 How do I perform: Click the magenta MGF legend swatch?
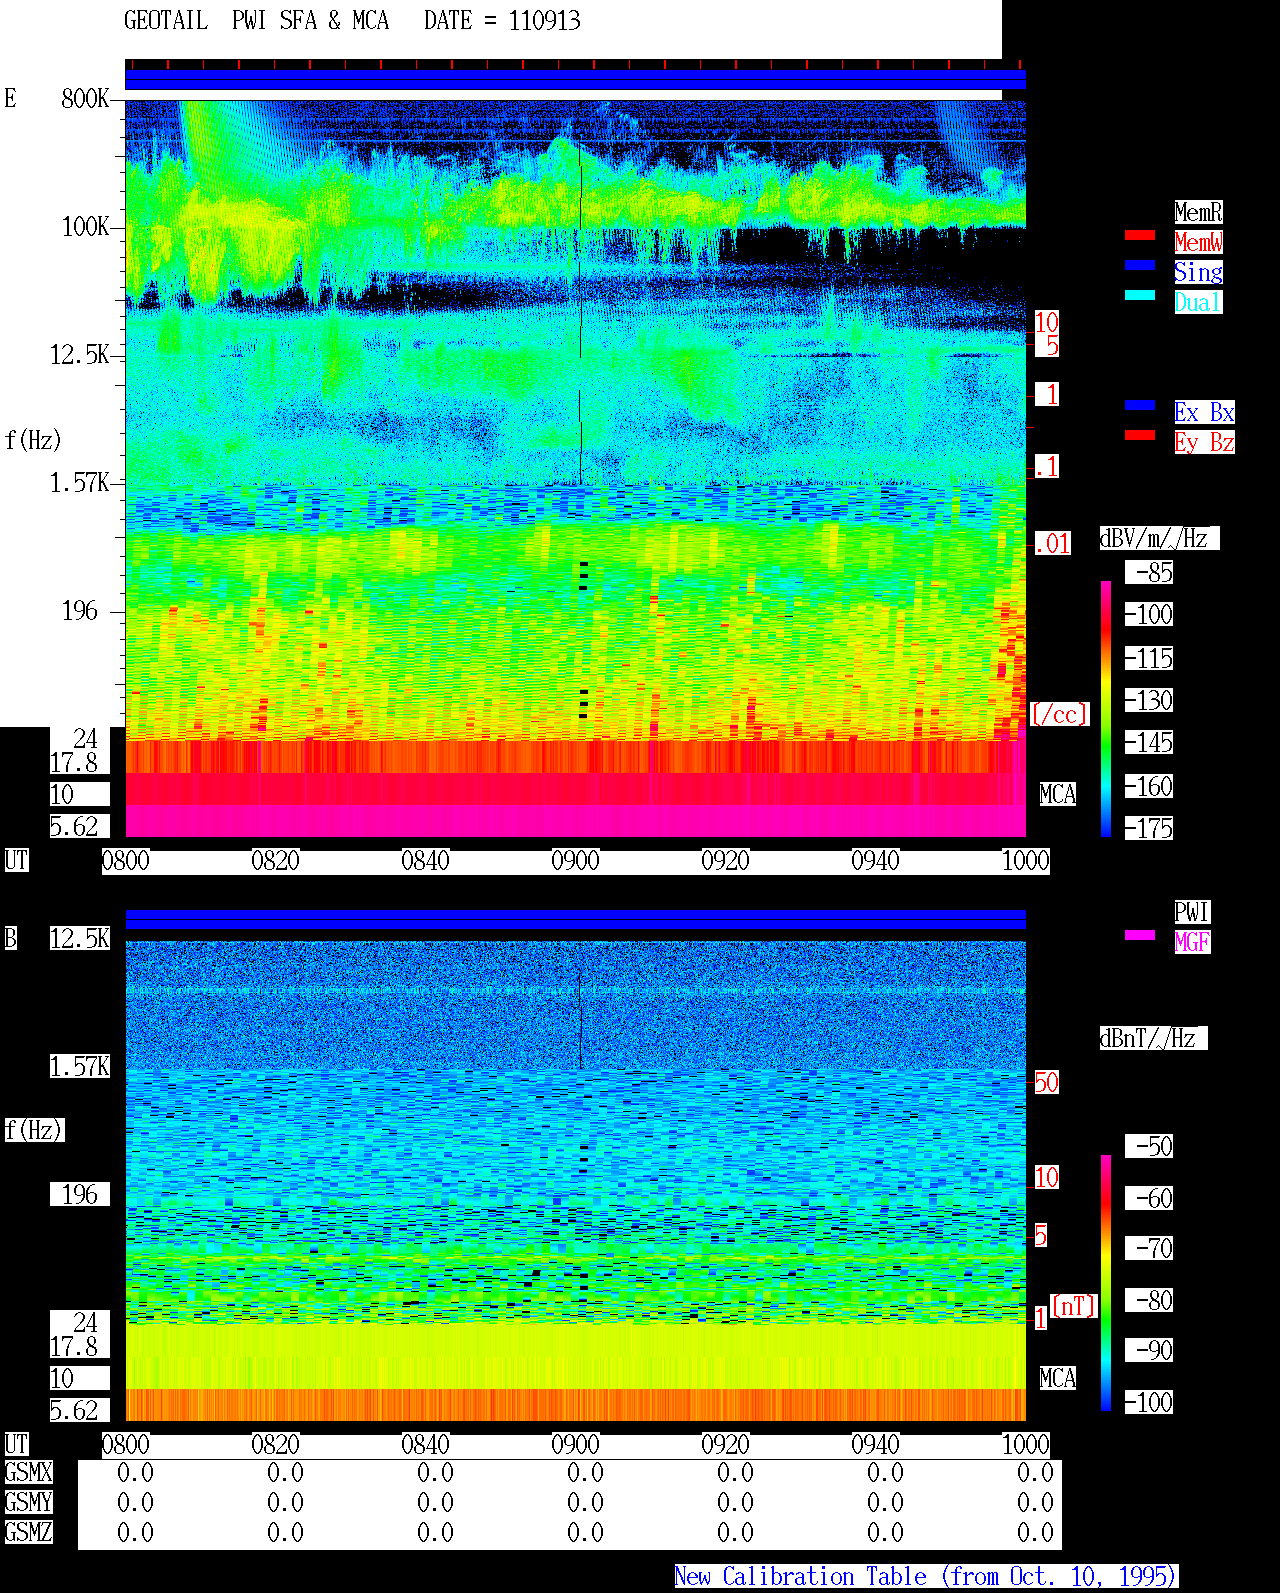[1140, 935]
